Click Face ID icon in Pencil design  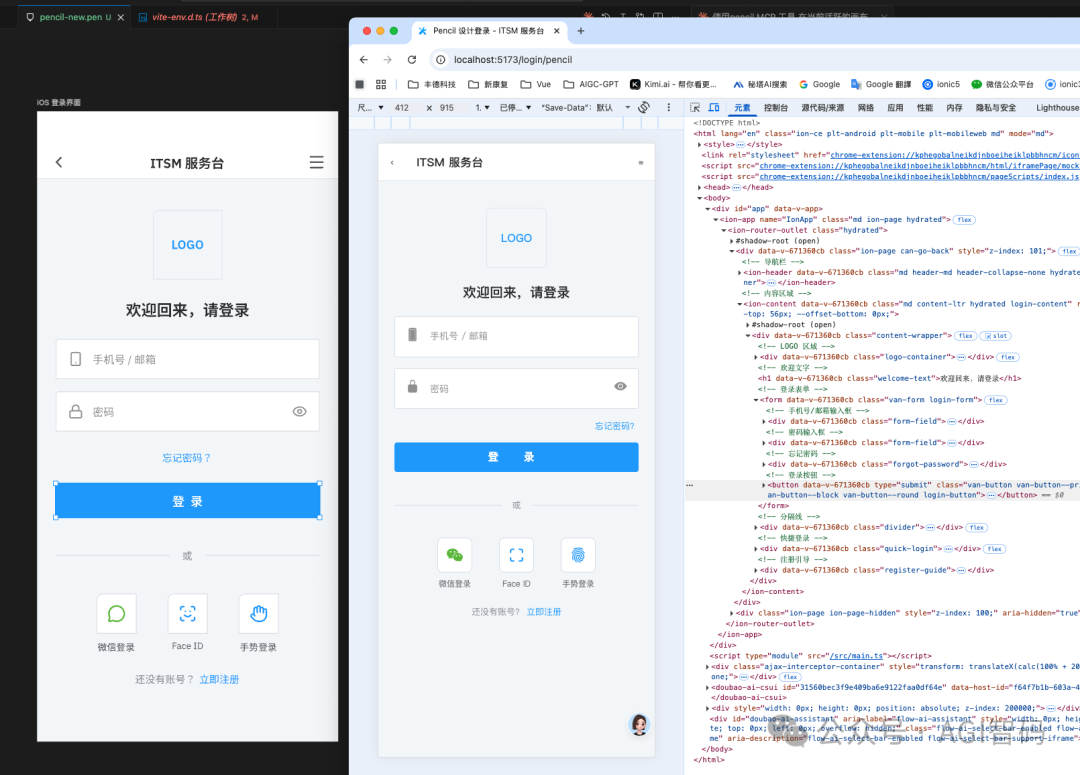point(187,613)
